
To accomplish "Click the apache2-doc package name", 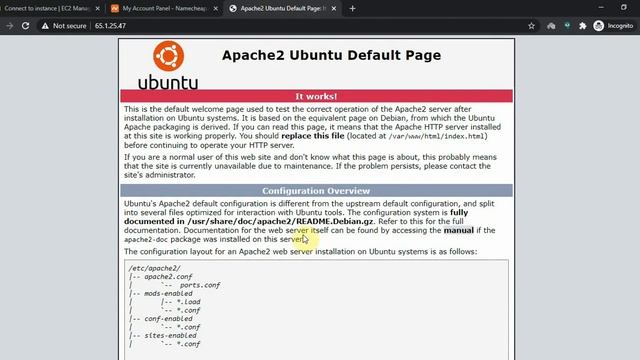I will (x=146, y=240).
